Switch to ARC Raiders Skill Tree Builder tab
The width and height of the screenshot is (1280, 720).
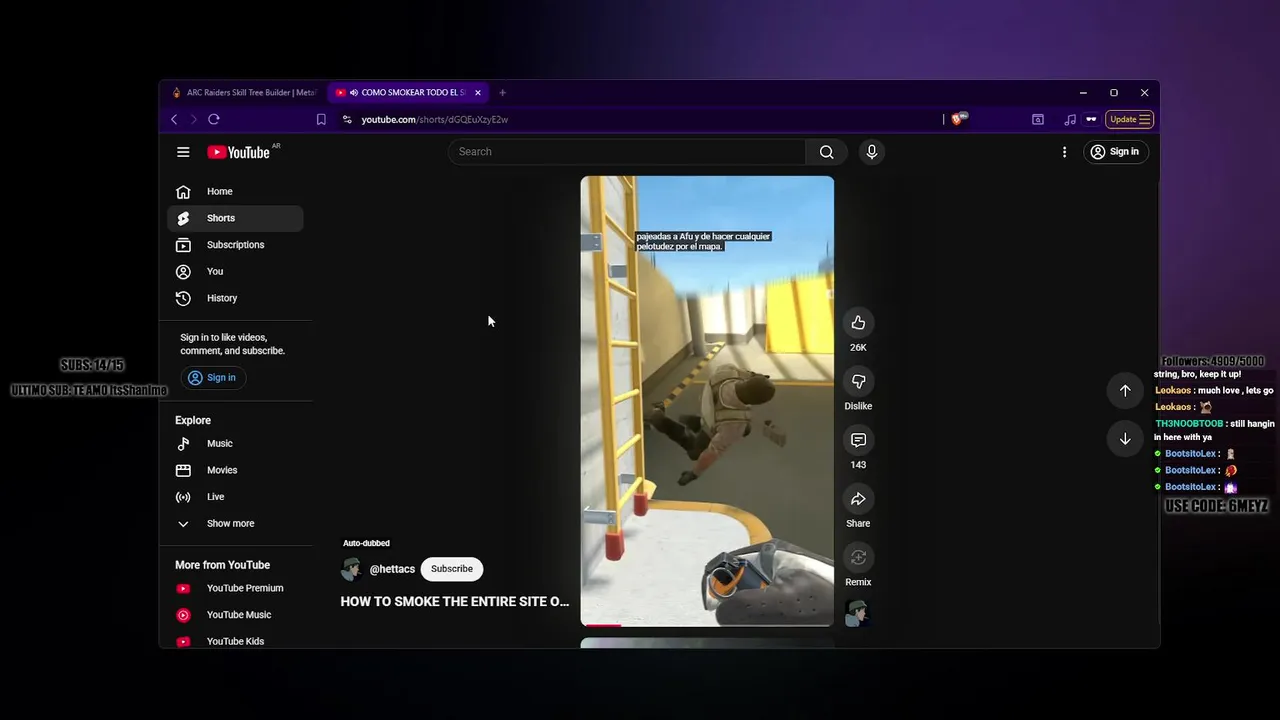pyautogui.click(x=244, y=92)
